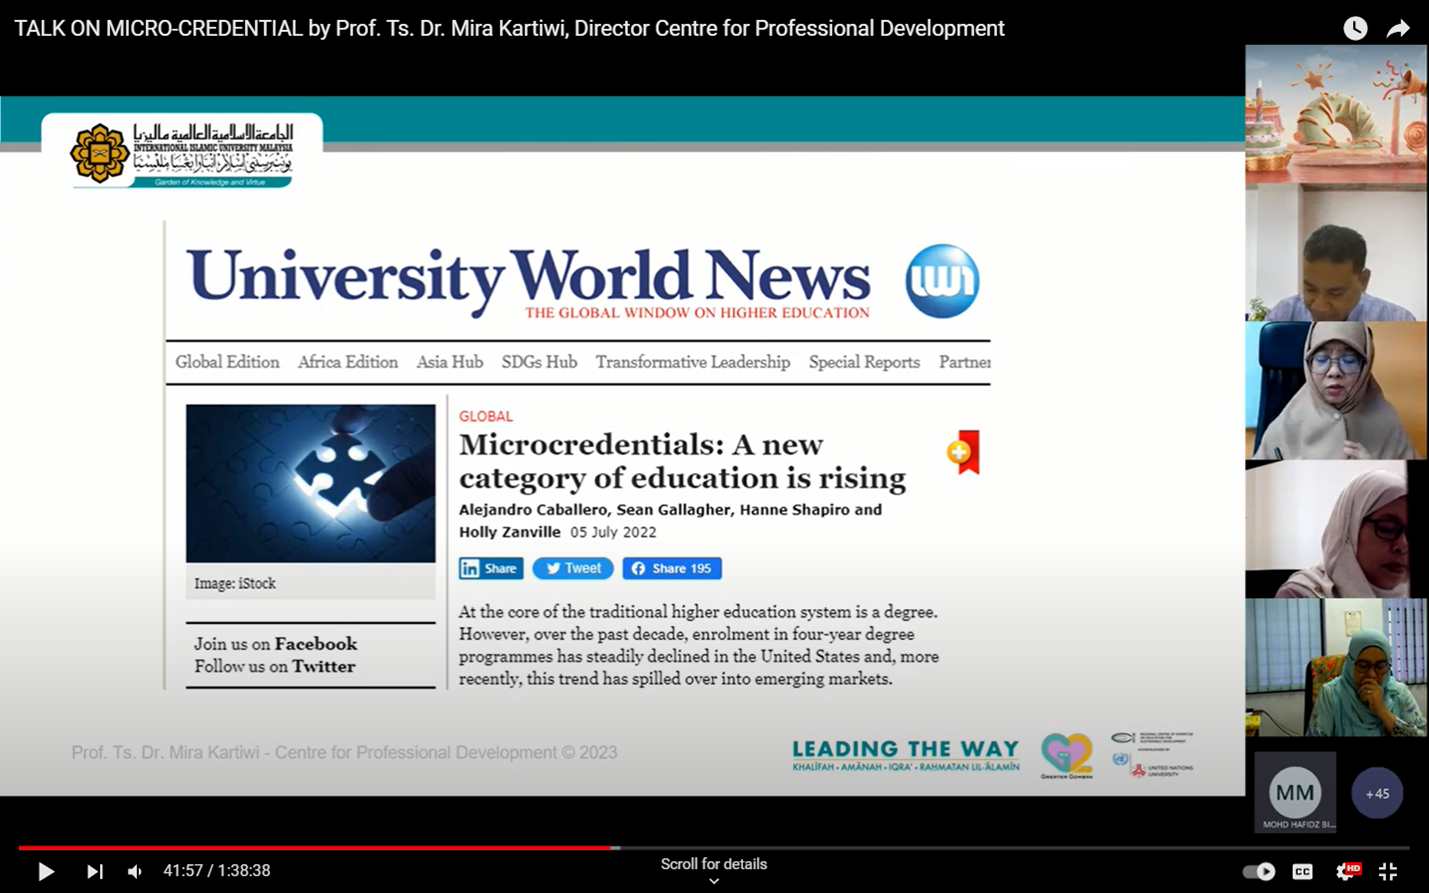Click the UWN round blue logo
The image size is (1429, 893).
tap(942, 281)
